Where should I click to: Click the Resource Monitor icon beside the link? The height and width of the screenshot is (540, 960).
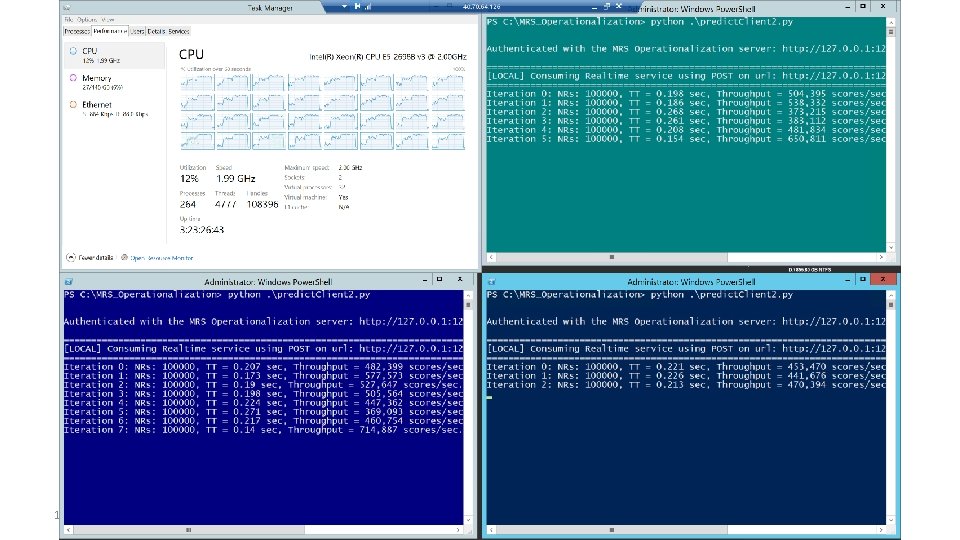tap(124, 258)
